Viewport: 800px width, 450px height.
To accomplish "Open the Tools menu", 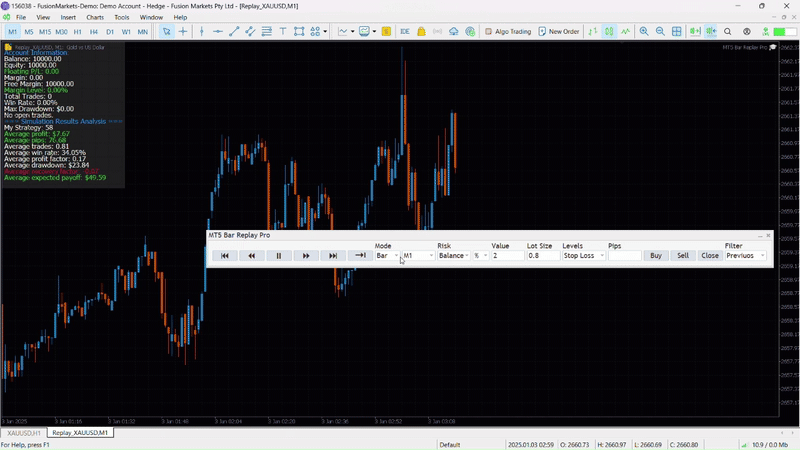I will point(121,17).
